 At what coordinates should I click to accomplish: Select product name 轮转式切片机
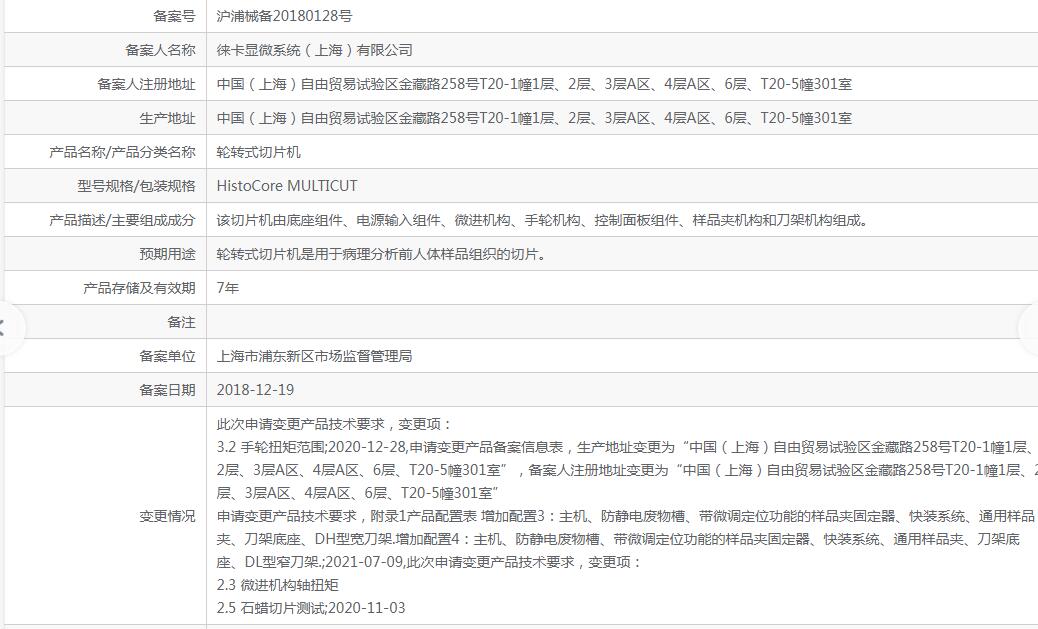click(258, 152)
